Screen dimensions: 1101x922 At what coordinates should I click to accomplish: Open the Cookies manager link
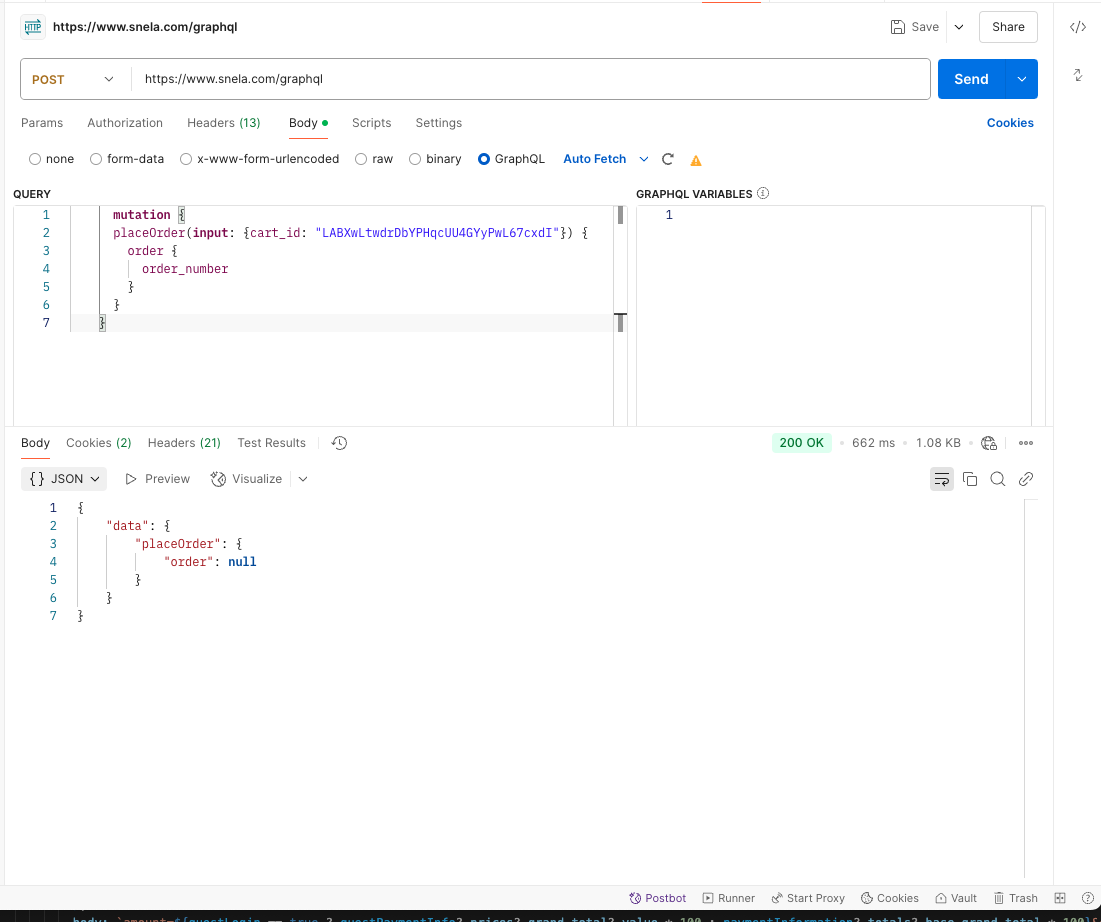click(1010, 123)
